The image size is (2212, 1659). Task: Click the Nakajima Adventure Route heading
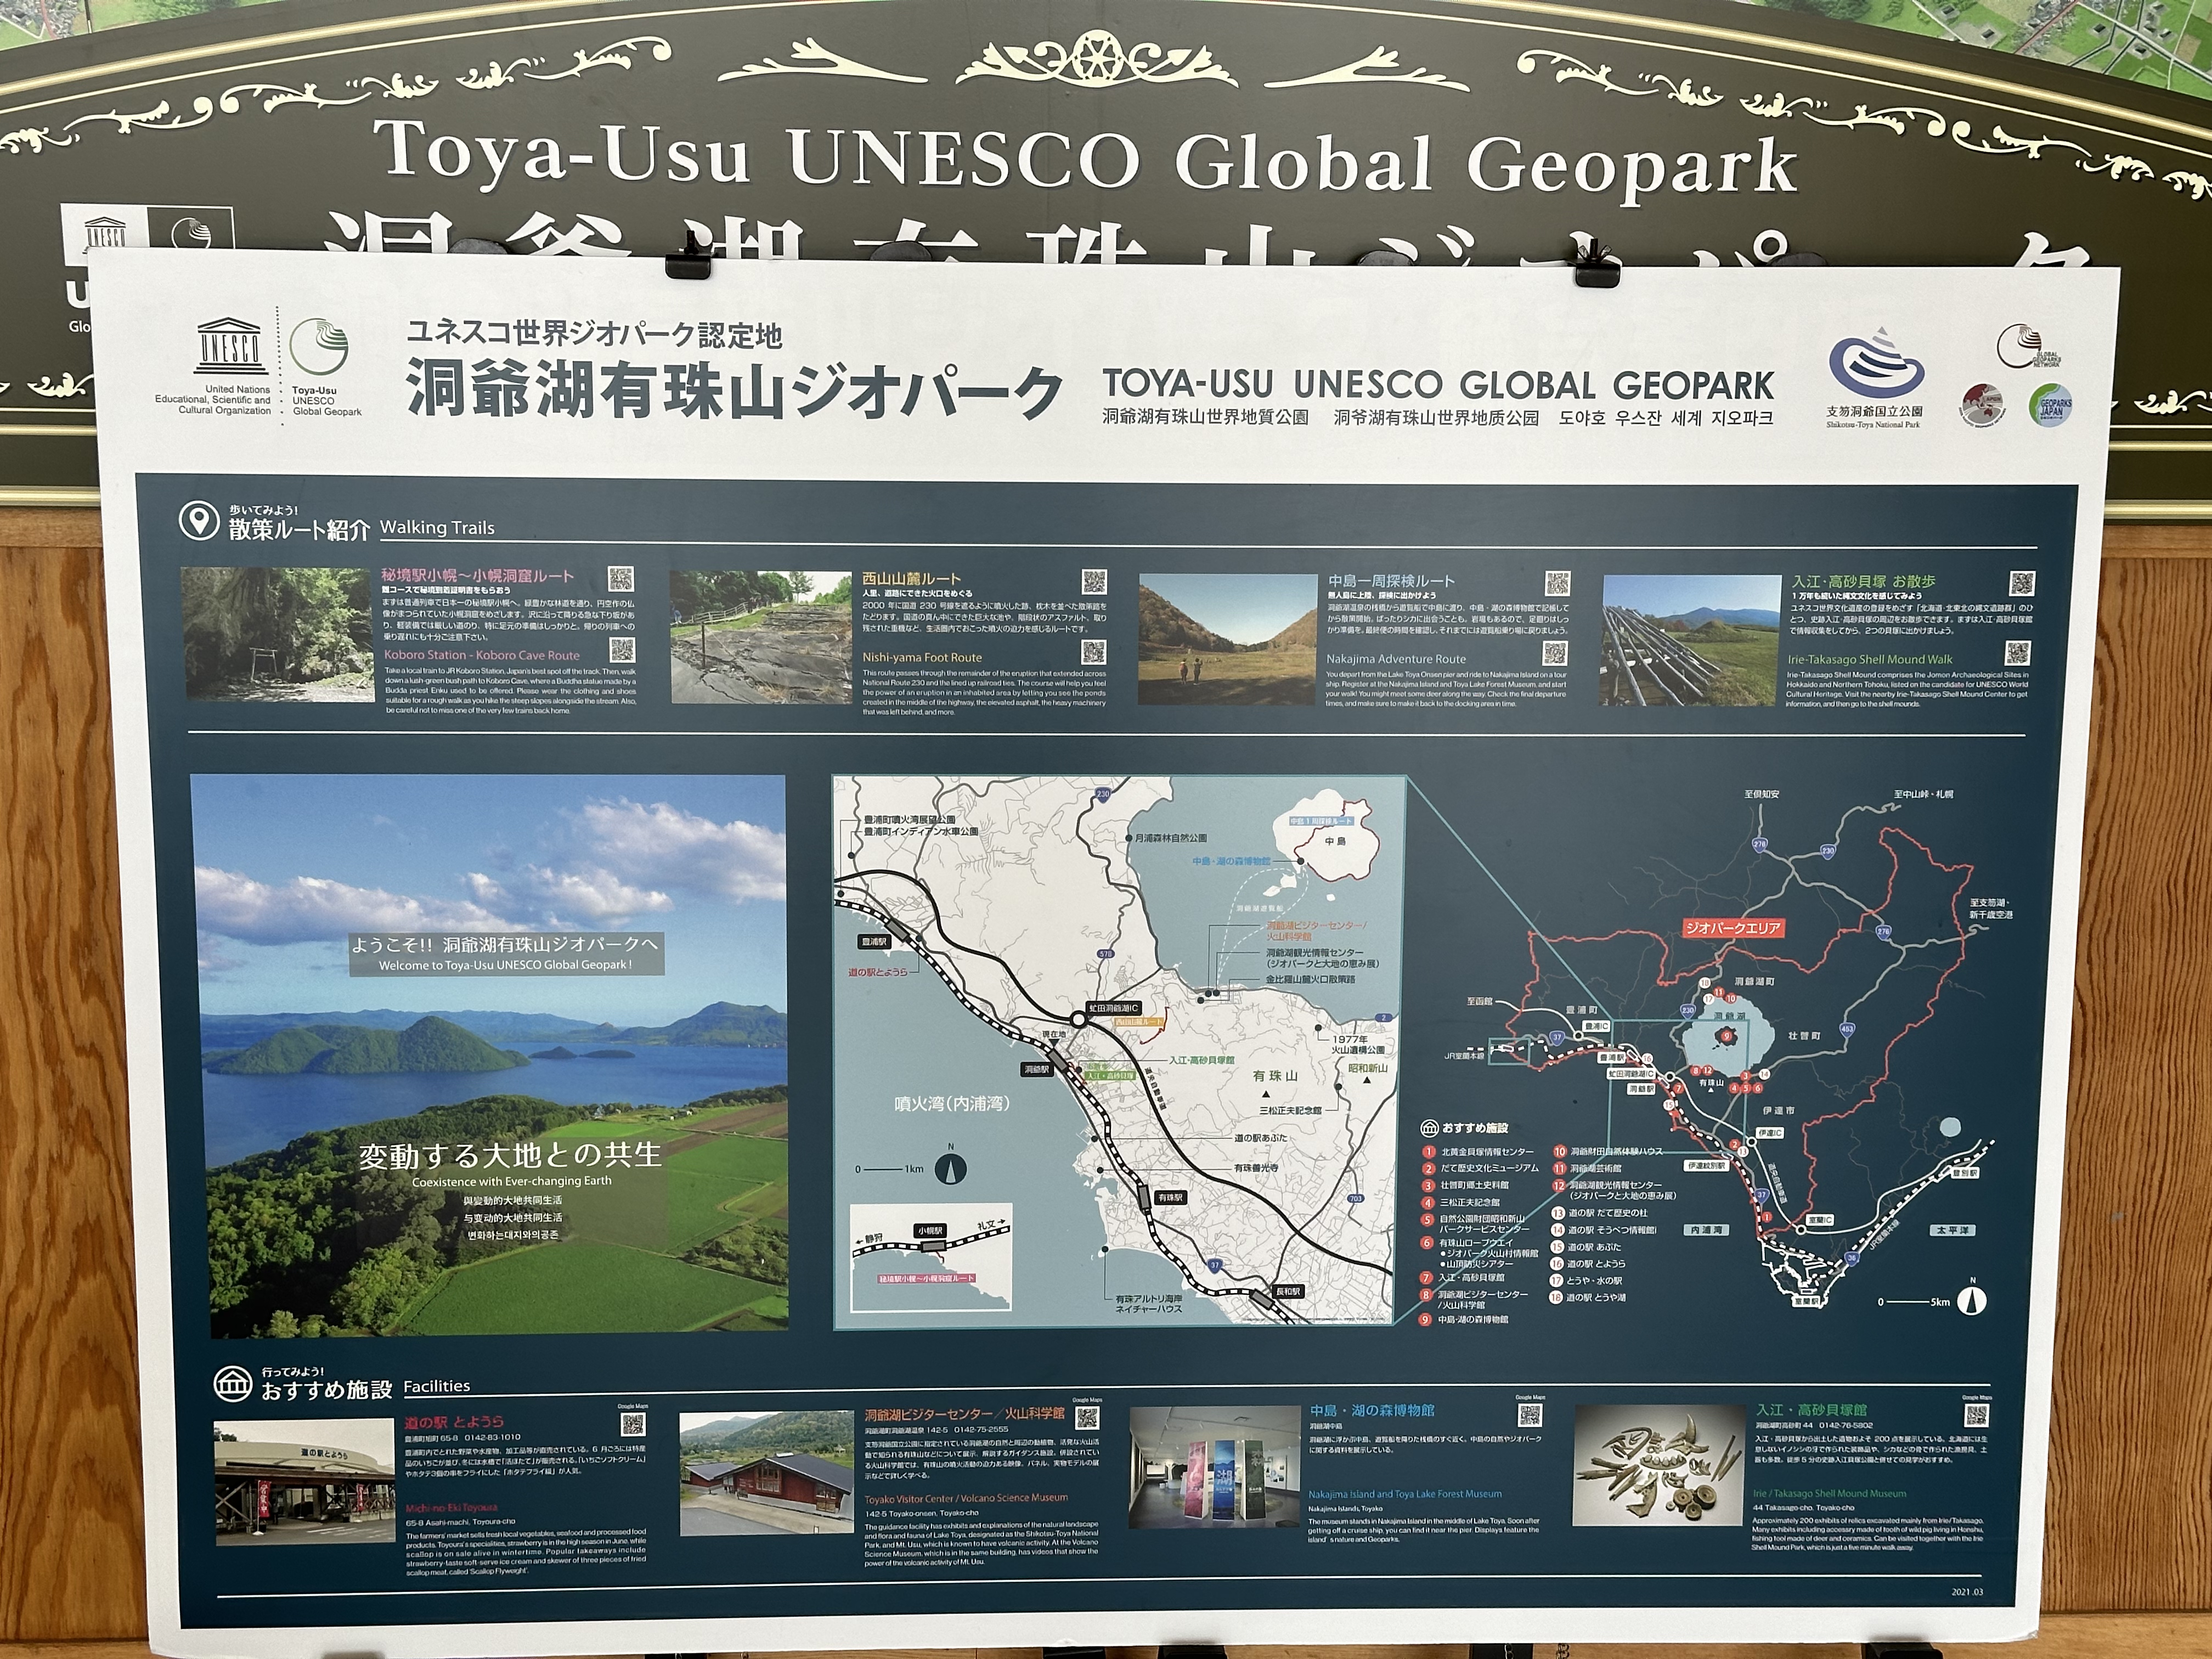tap(1396, 659)
